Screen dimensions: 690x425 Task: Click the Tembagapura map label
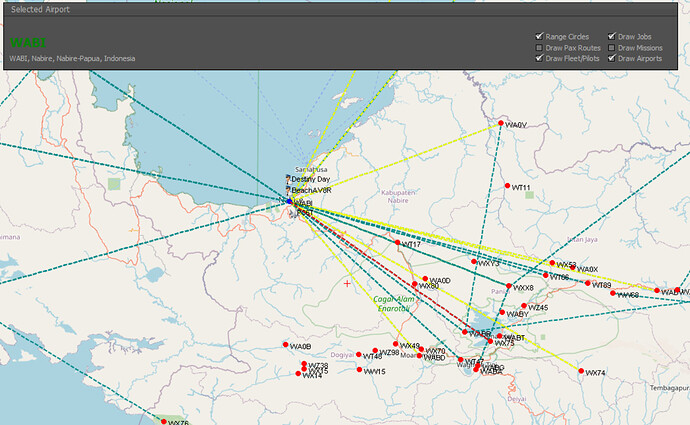point(670,388)
